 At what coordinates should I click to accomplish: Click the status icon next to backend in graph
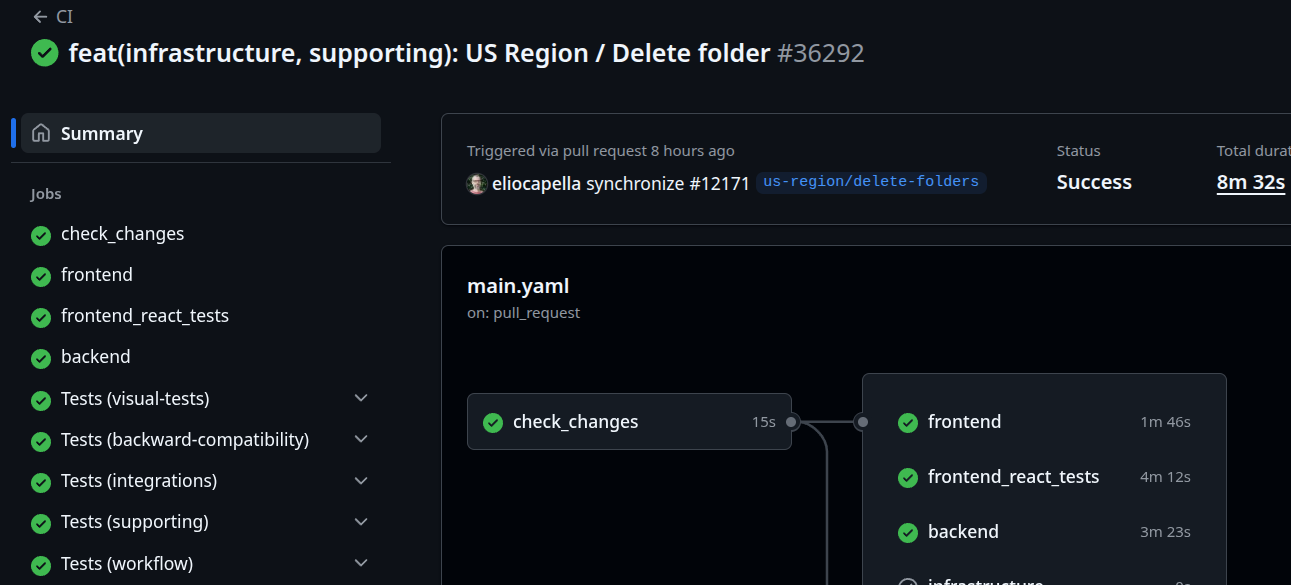908,533
